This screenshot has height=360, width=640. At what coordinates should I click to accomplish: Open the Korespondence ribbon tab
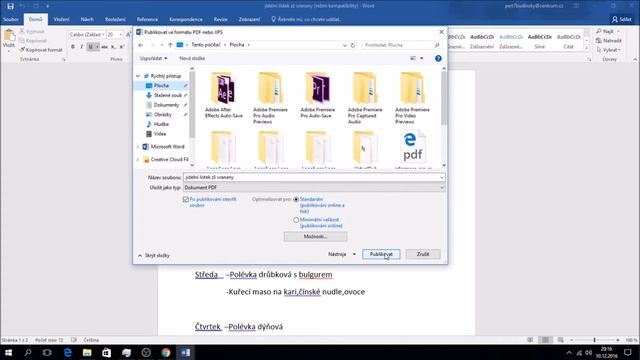(x=186, y=19)
